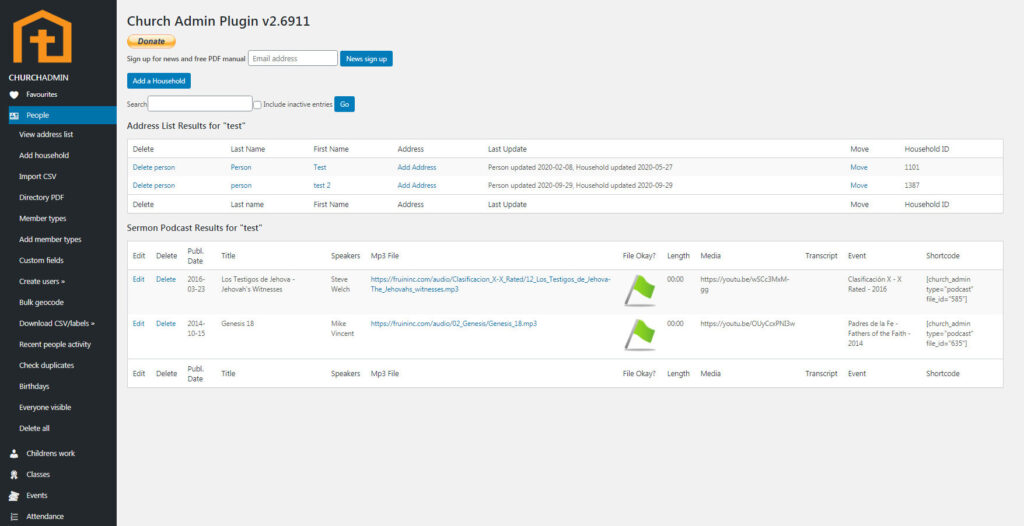The width and height of the screenshot is (1024, 526).
Task: Open the Birthdays sidebar item
Action: pyautogui.click(x=34, y=387)
